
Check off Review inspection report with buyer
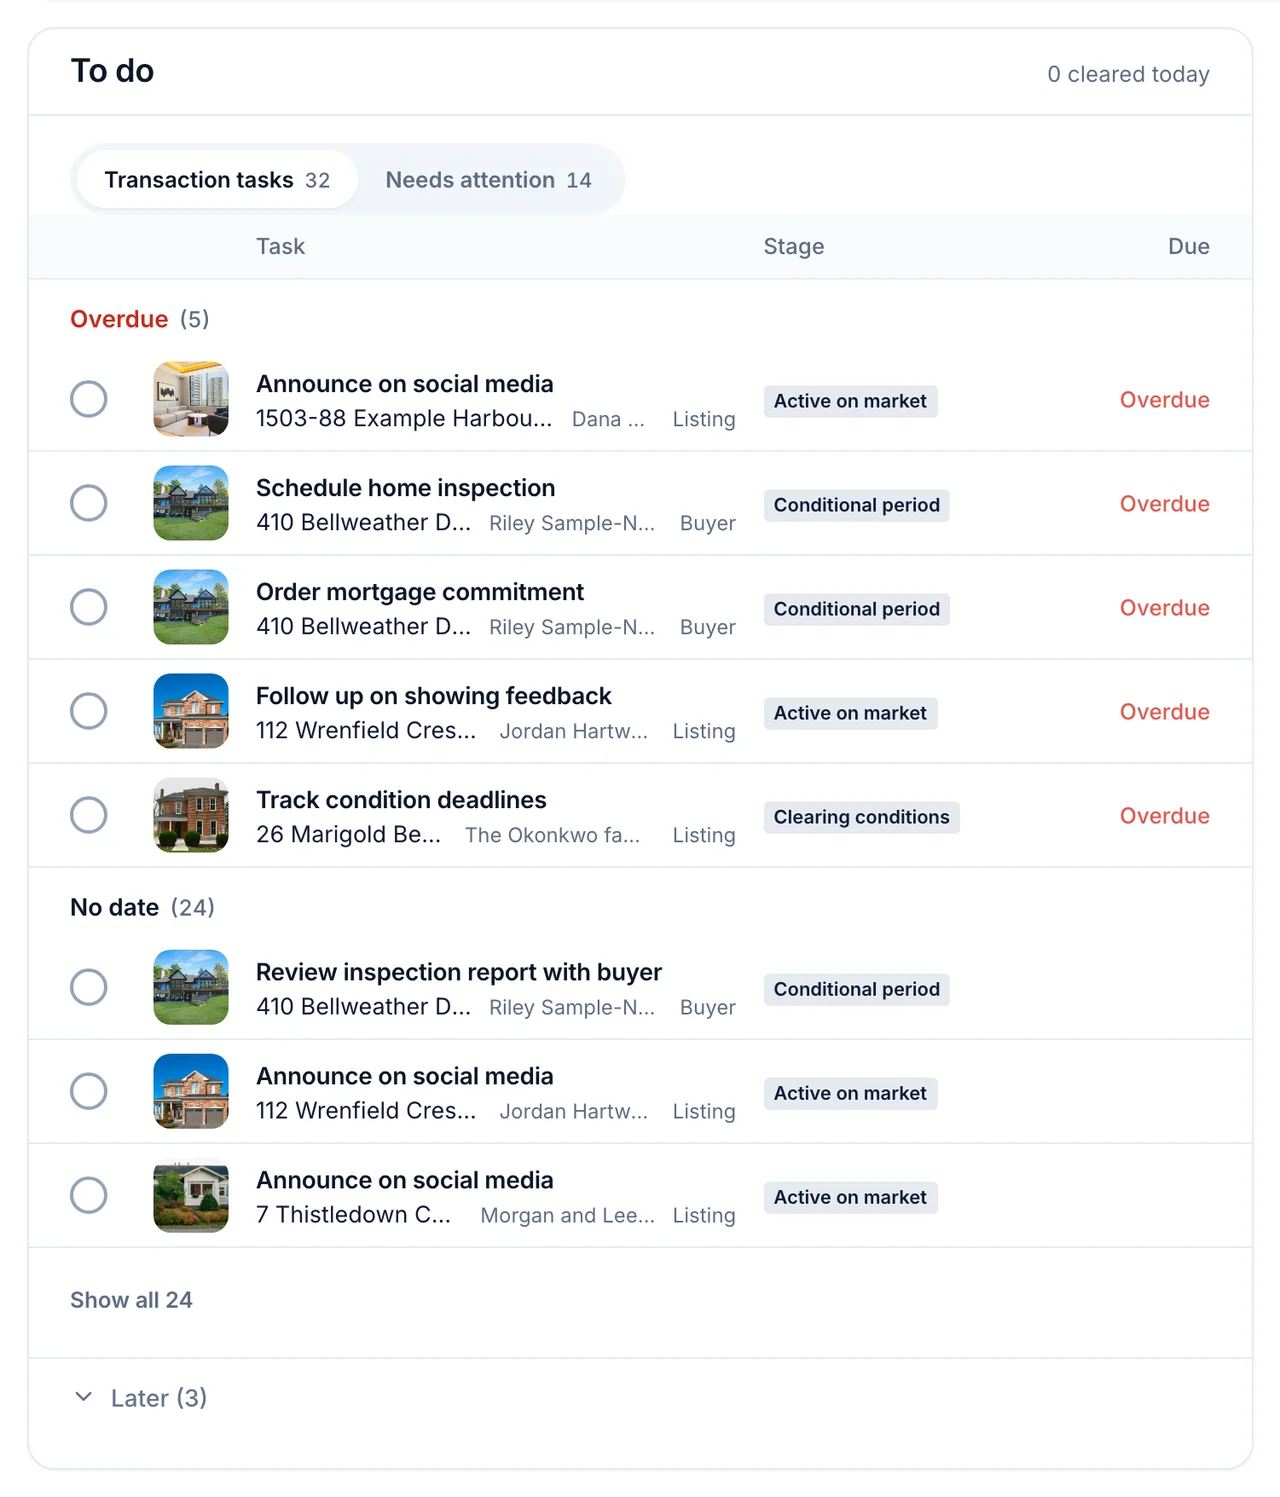pos(89,987)
